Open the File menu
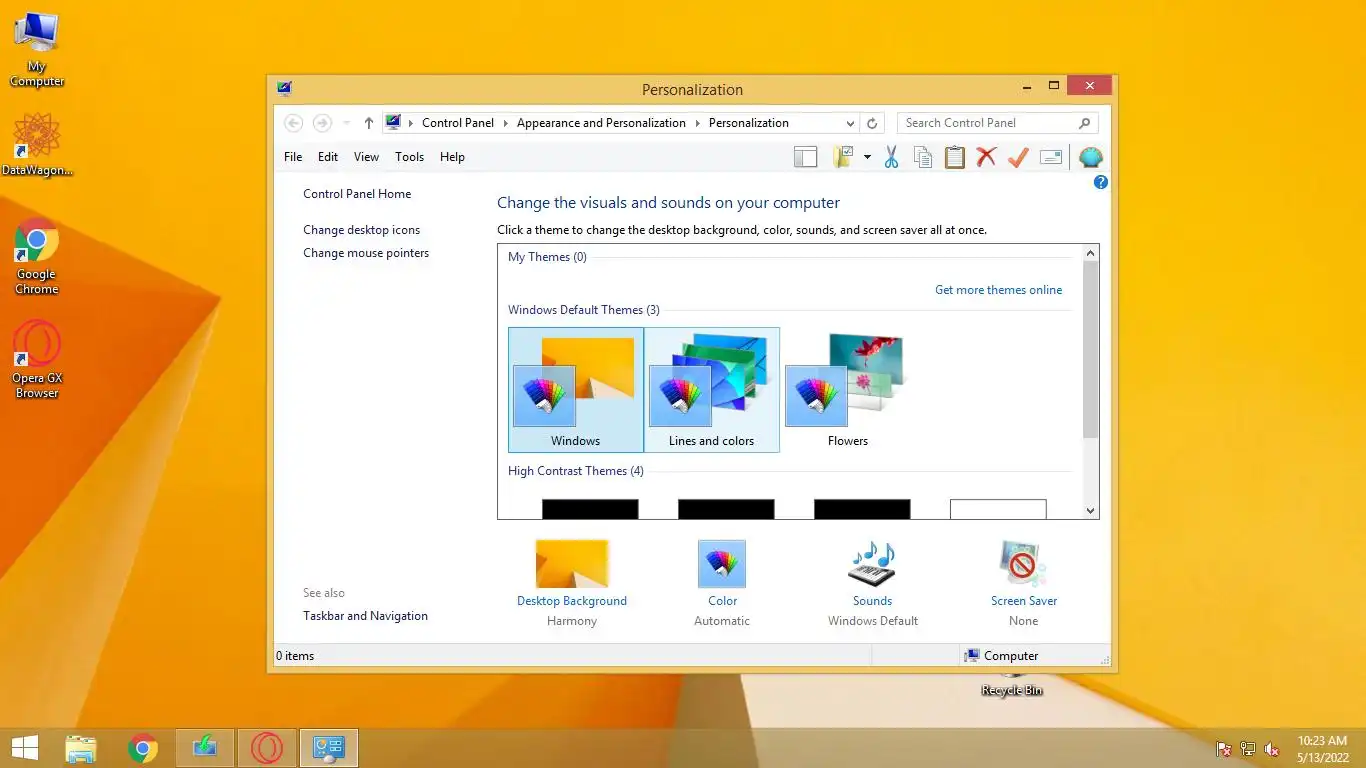 [x=293, y=157]
